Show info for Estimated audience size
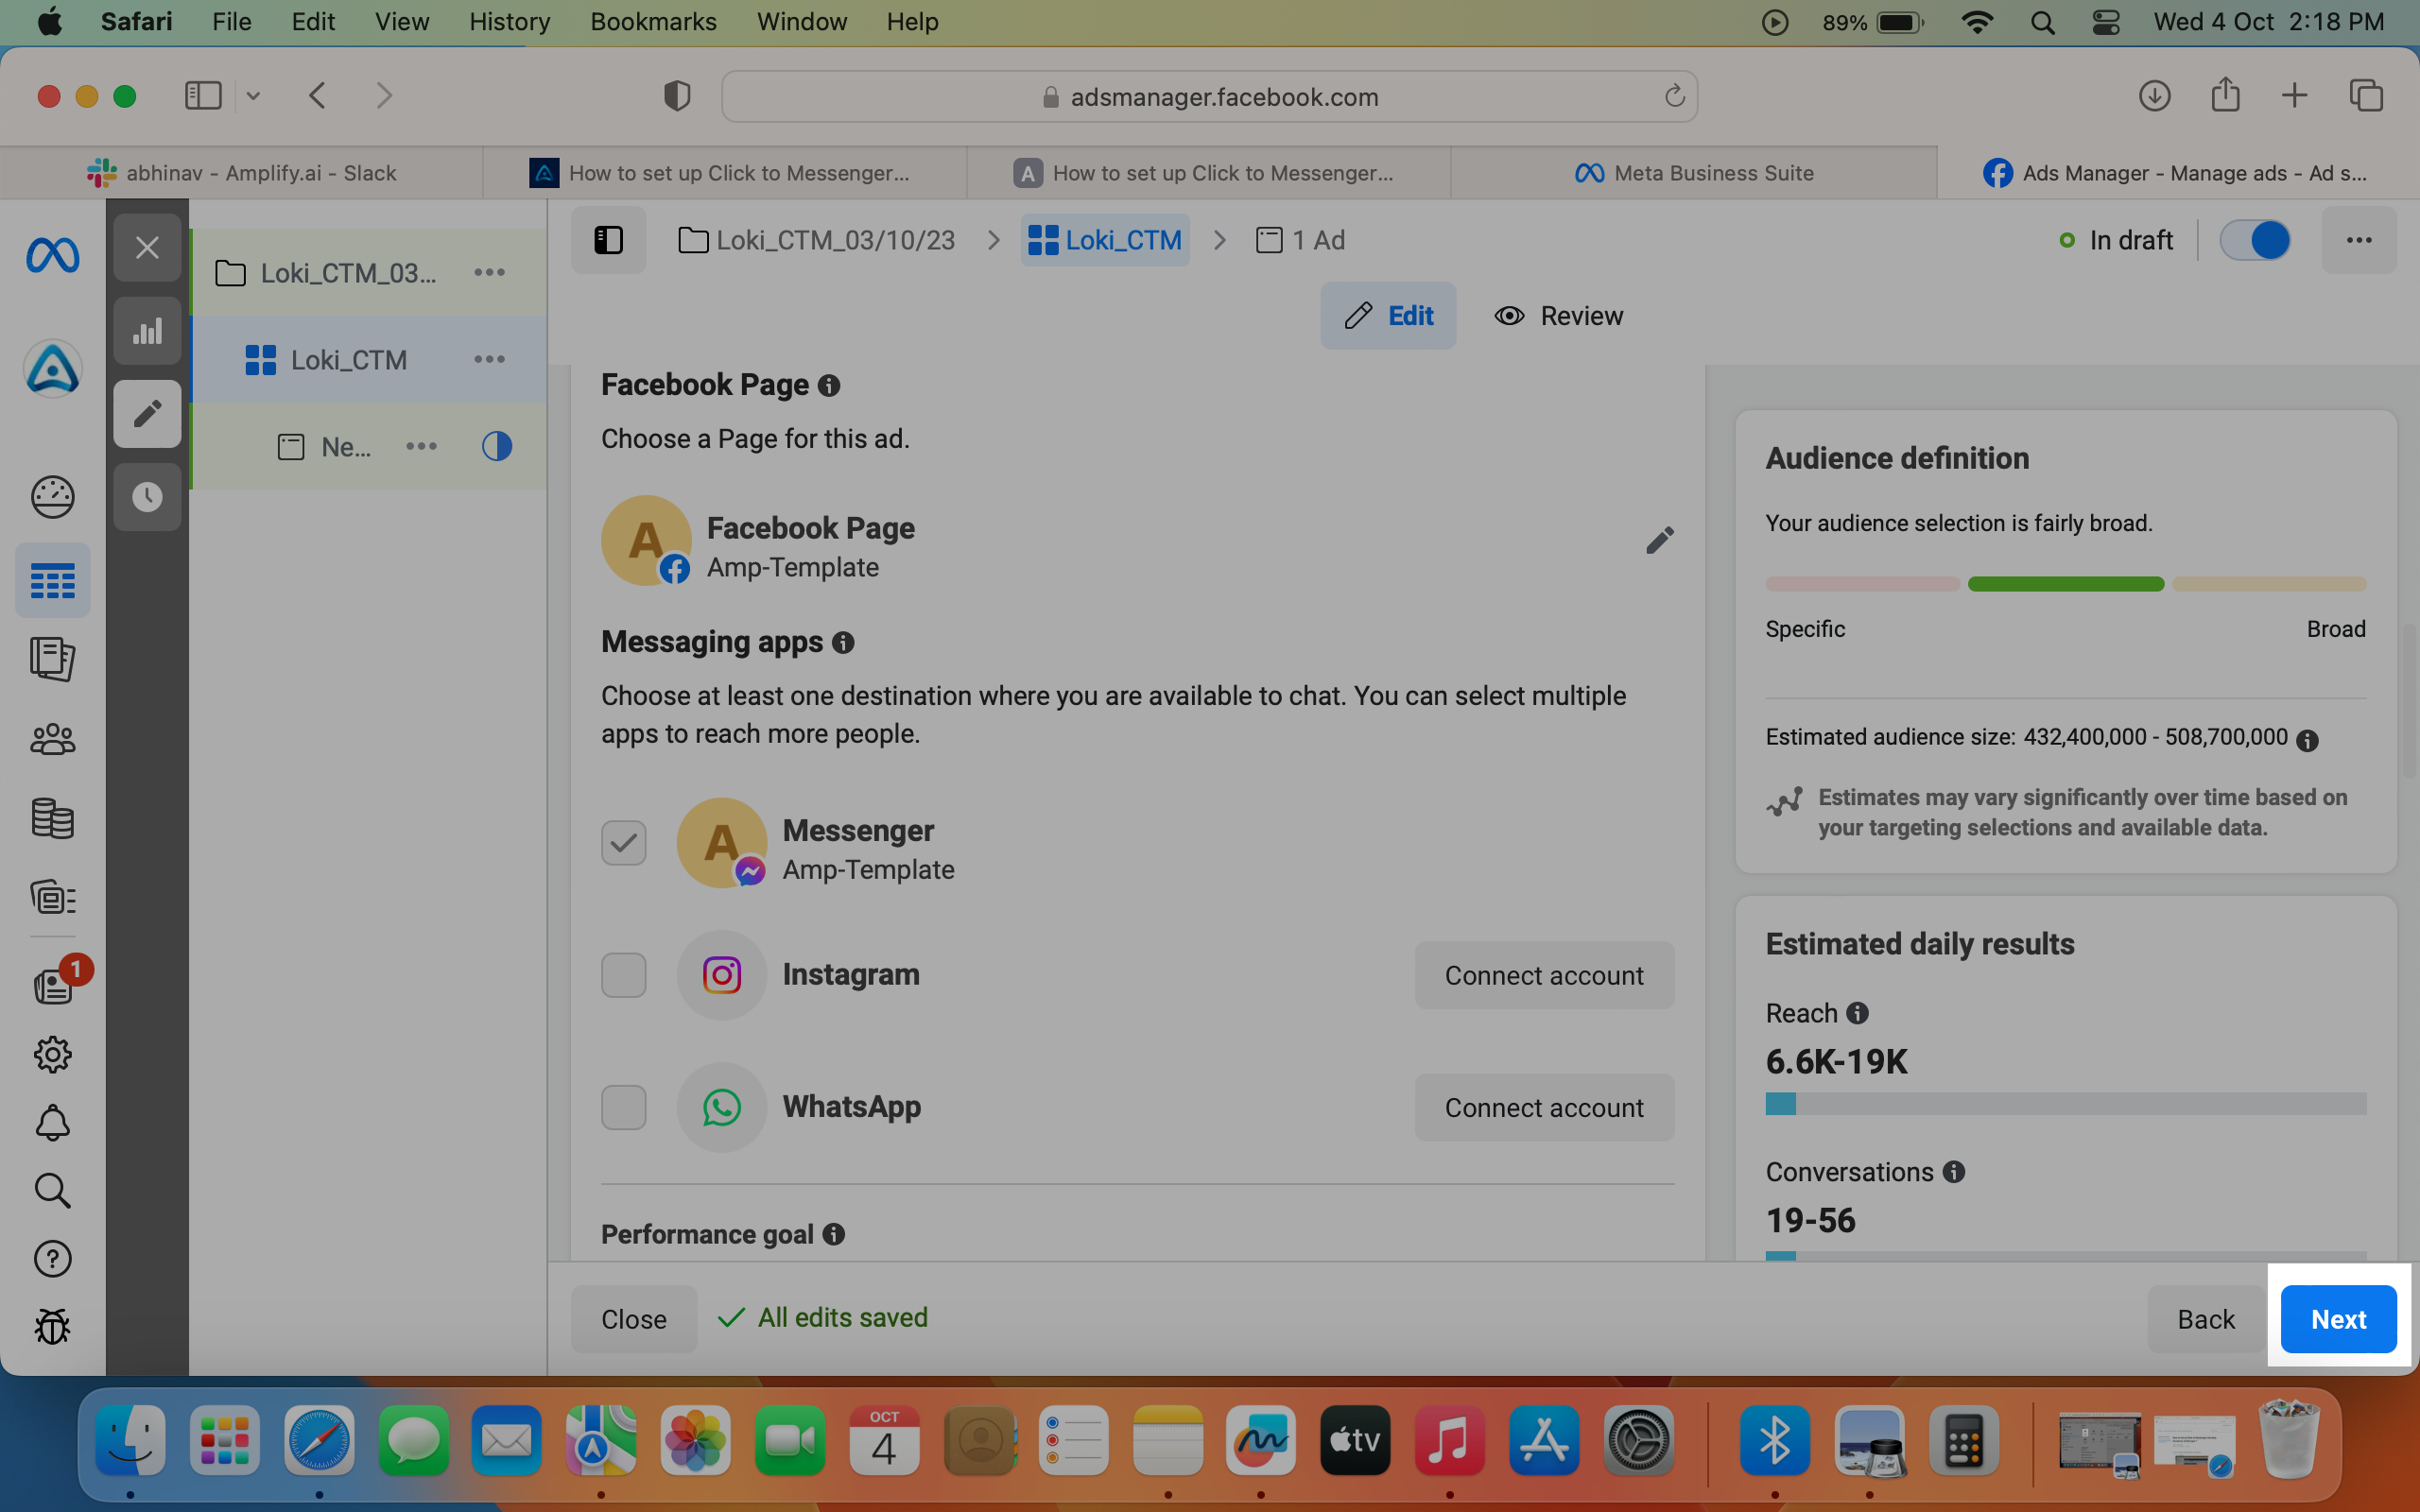This screenshot has width=2420, height=1512. pos(2307,740)
